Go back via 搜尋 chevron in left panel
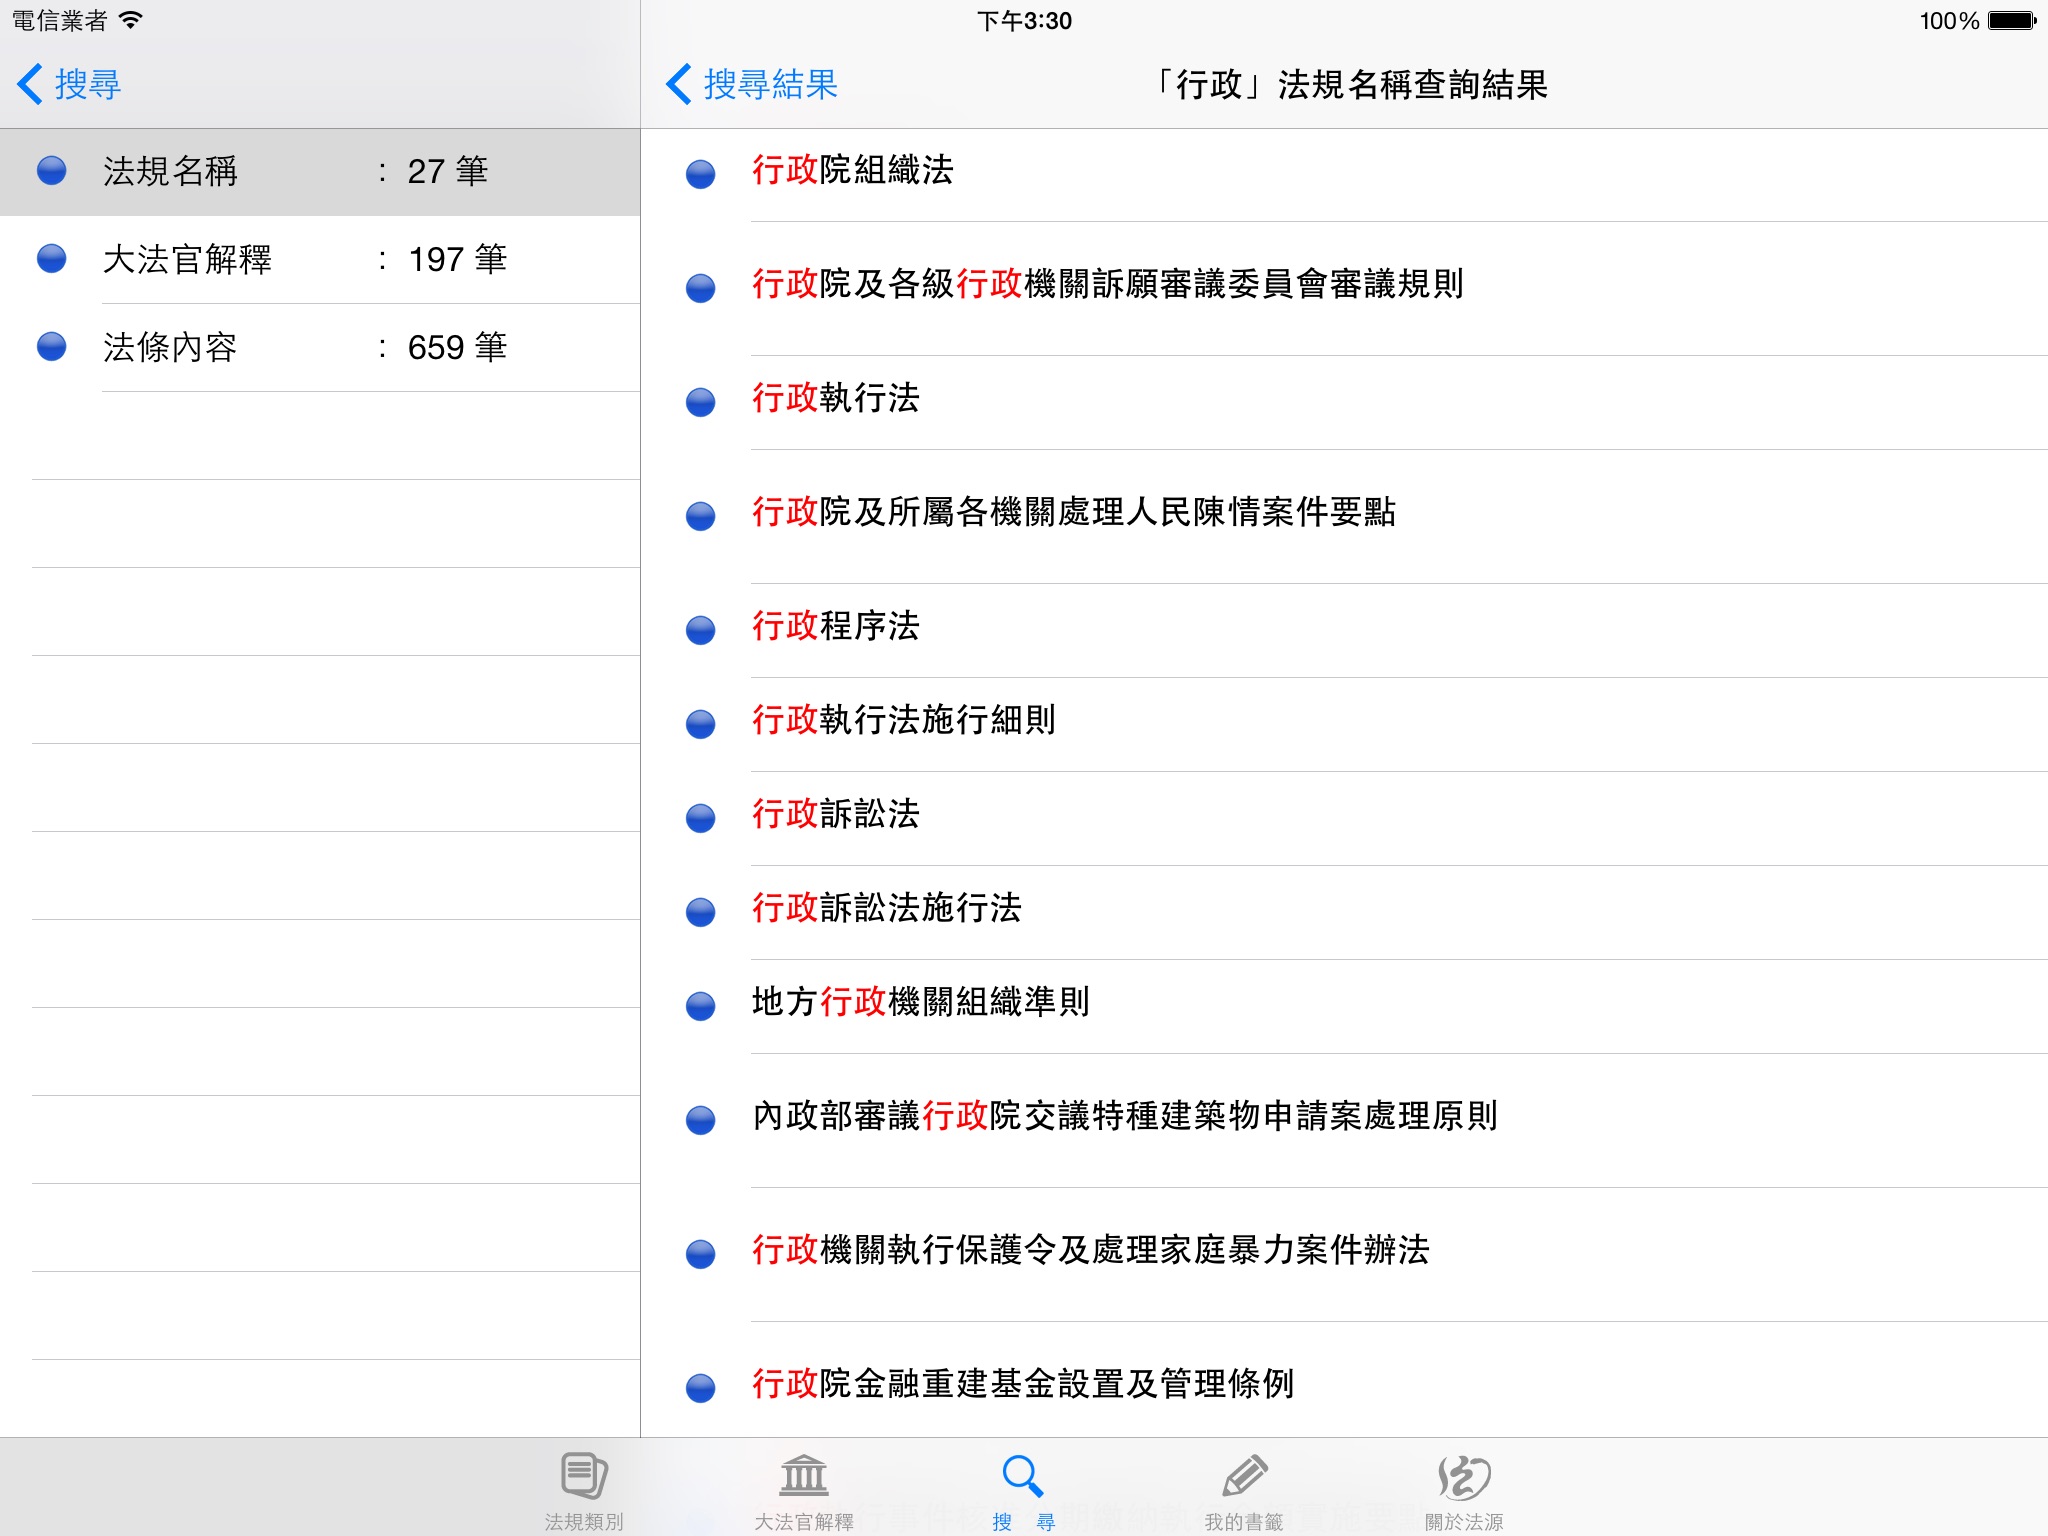 68,84
